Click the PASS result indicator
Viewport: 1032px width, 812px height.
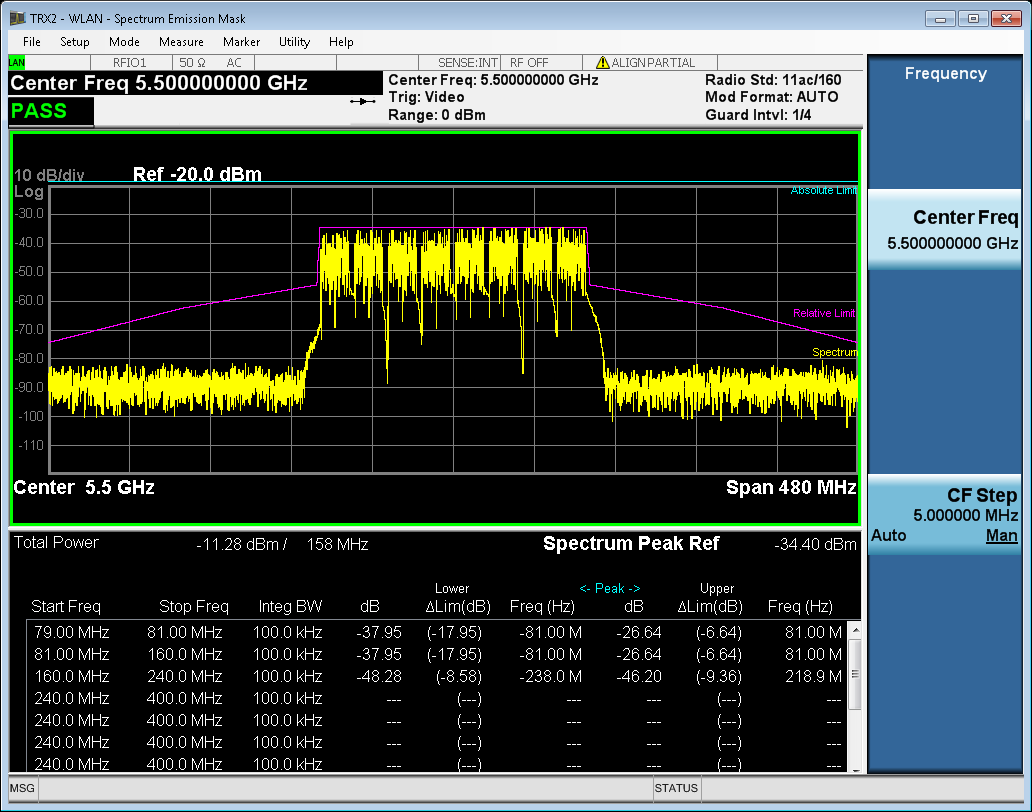click(x=40, y=111)
